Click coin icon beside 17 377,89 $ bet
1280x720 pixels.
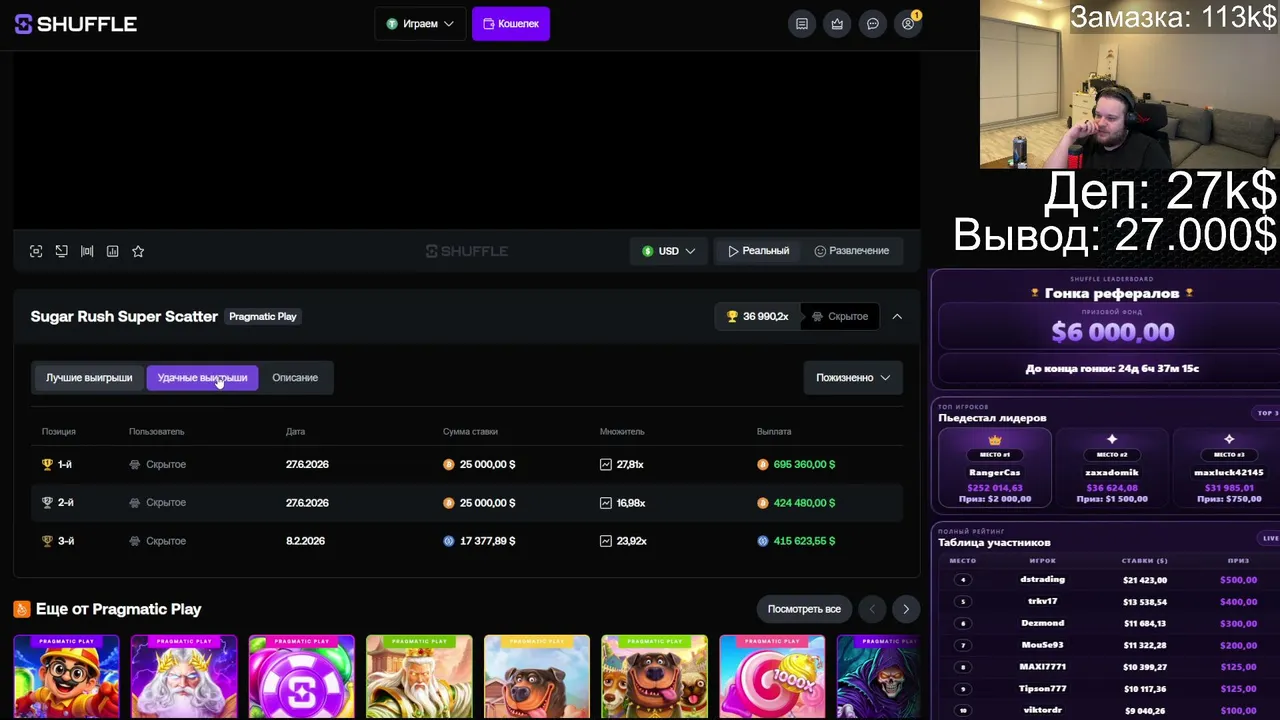[x=449, y=541]
